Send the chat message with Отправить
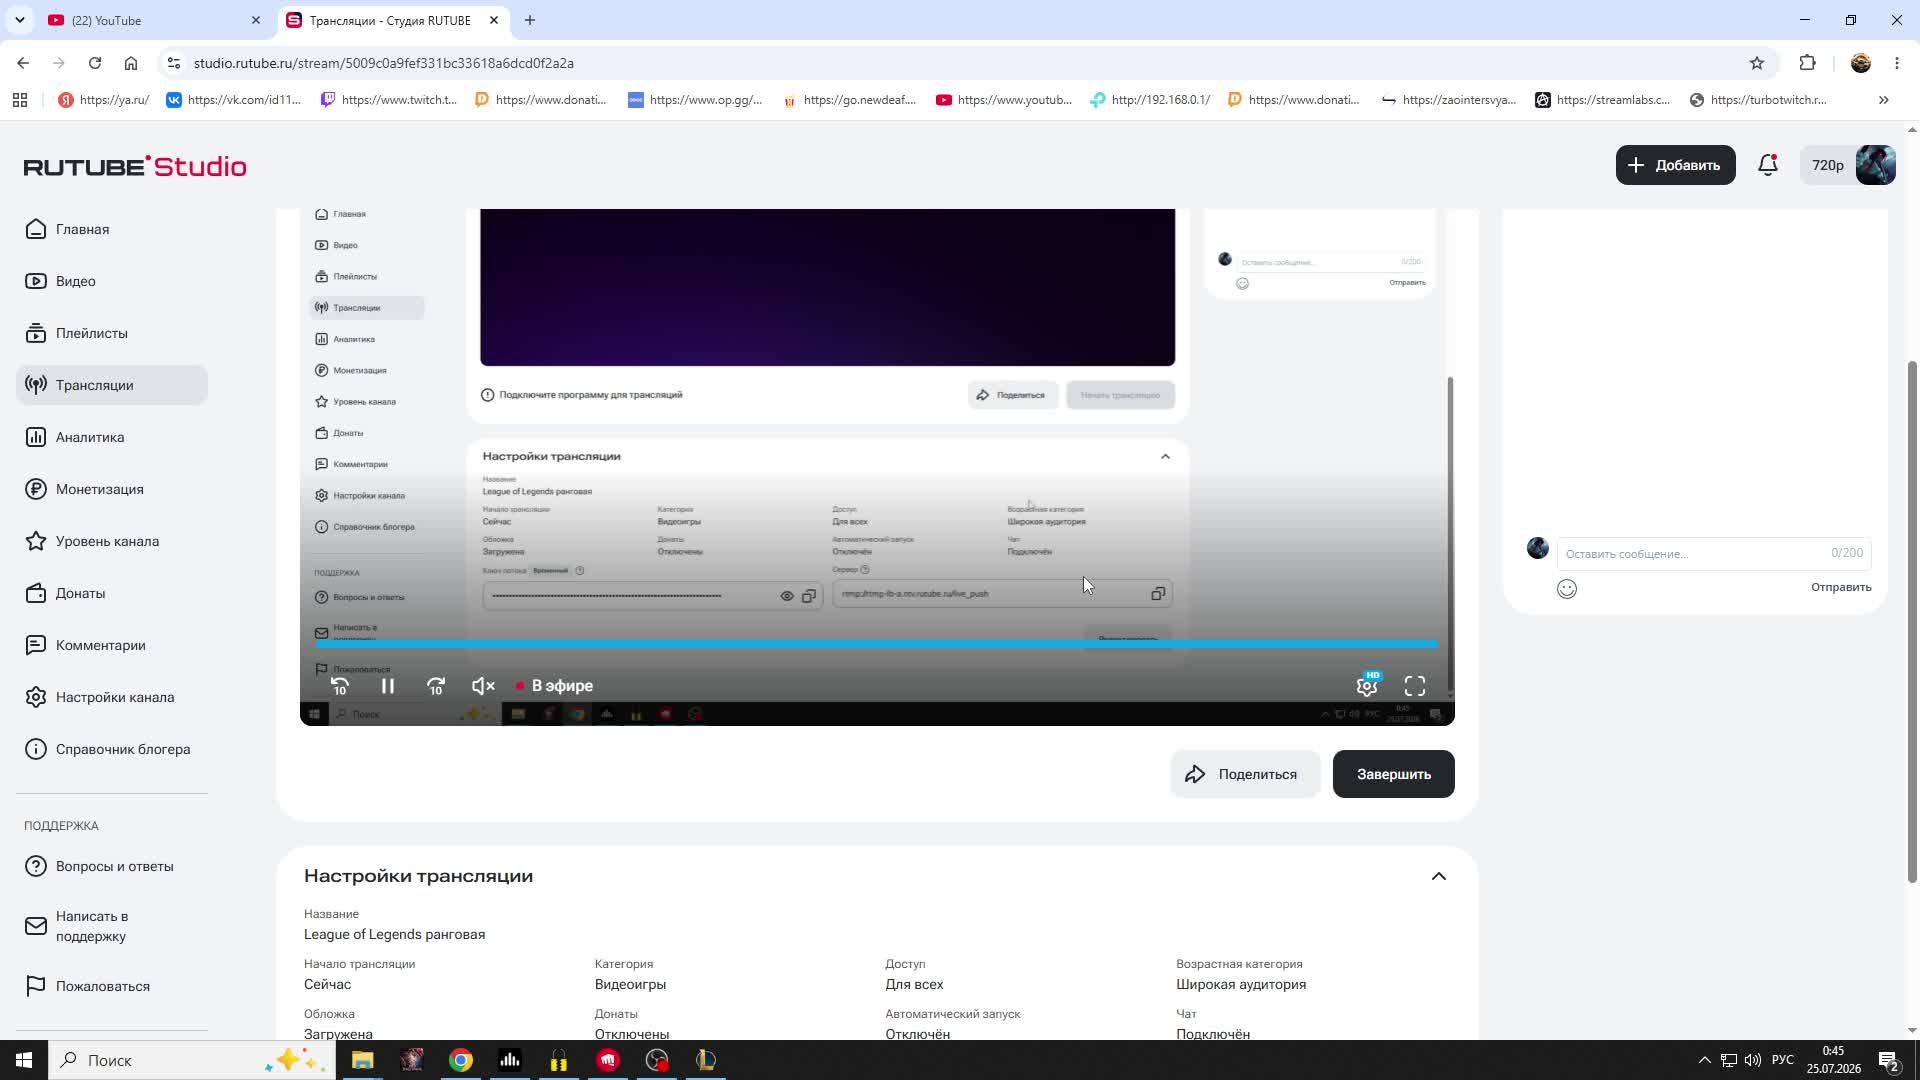Screen dimensions: 1920x1080 click(x=1840, y=587)
